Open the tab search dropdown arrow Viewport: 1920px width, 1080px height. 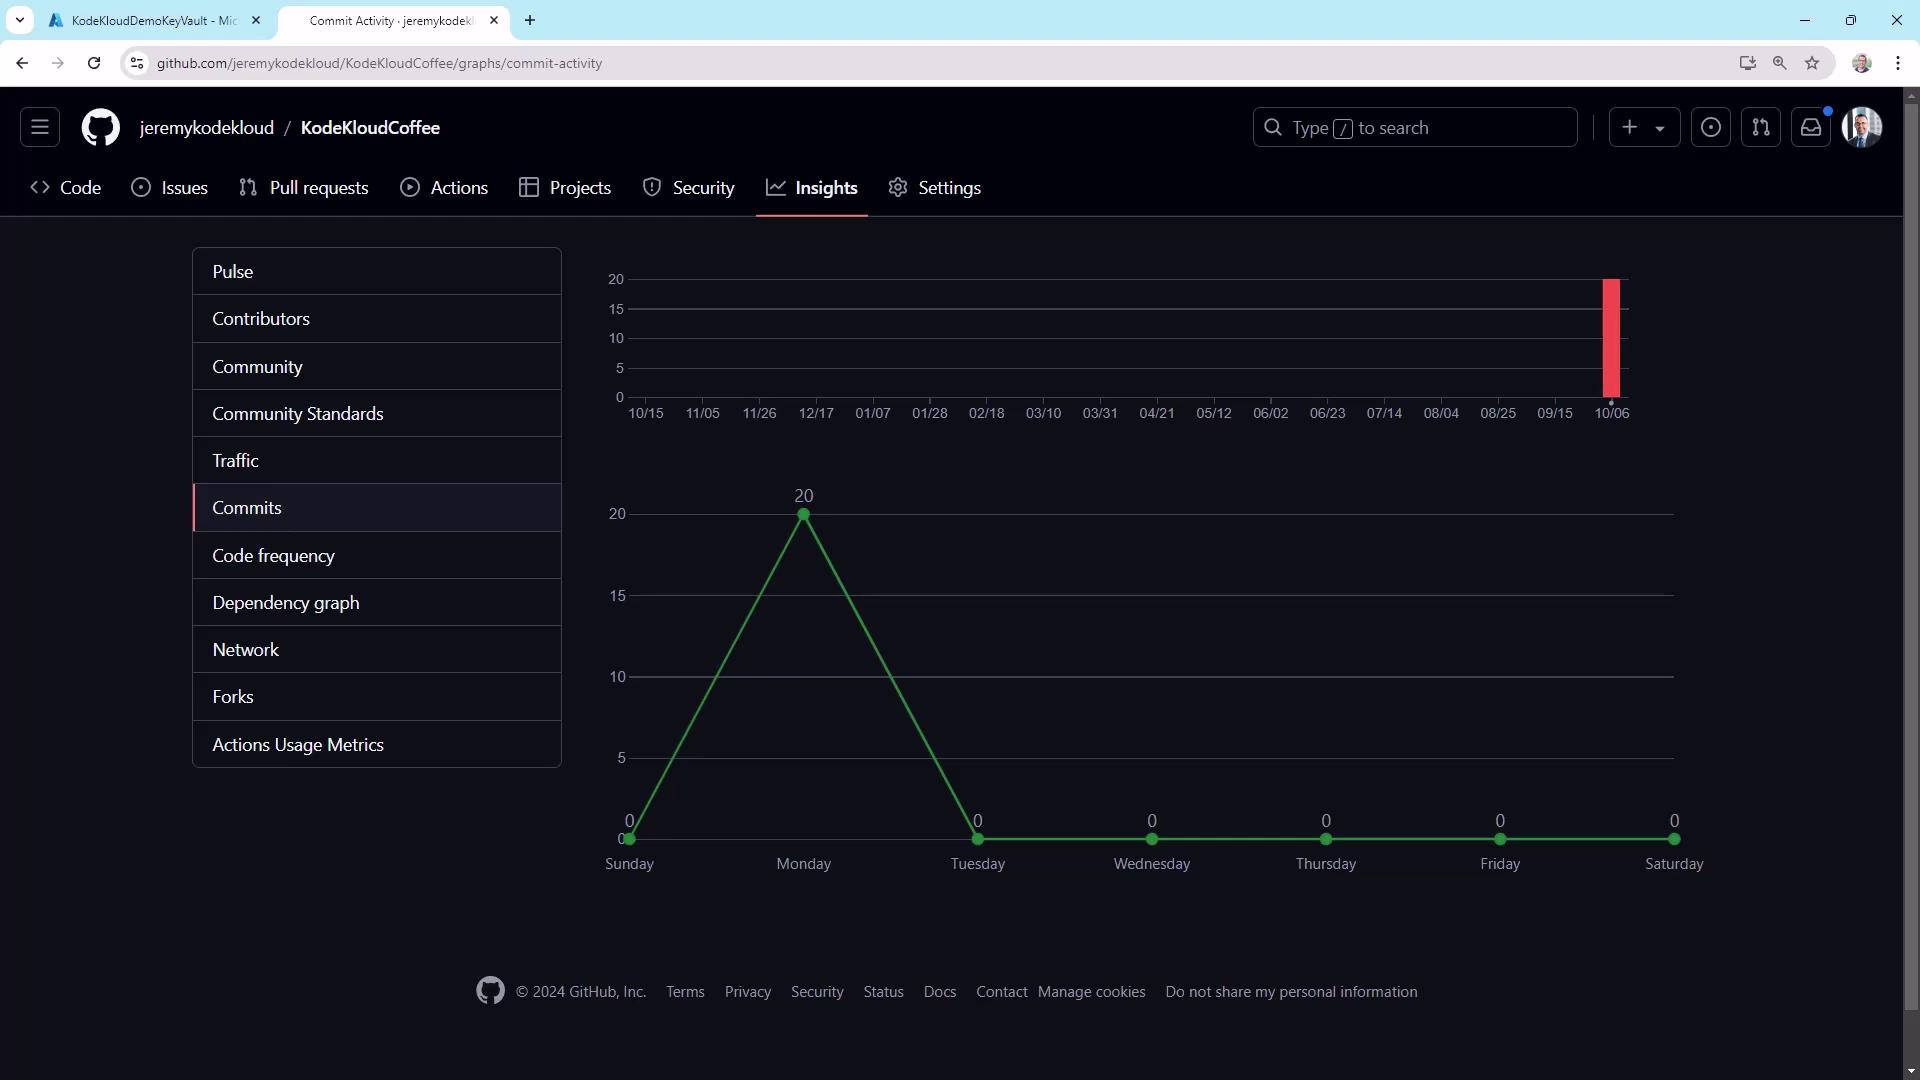click(x=19, y=20)
